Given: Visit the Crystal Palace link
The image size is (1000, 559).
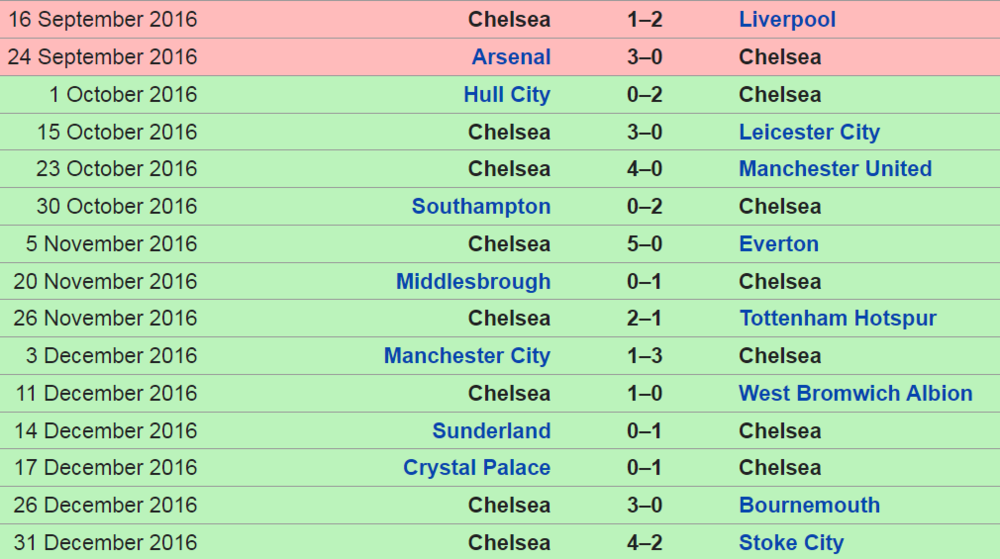Looking at the screenshot, I should (x=476, y=468).
